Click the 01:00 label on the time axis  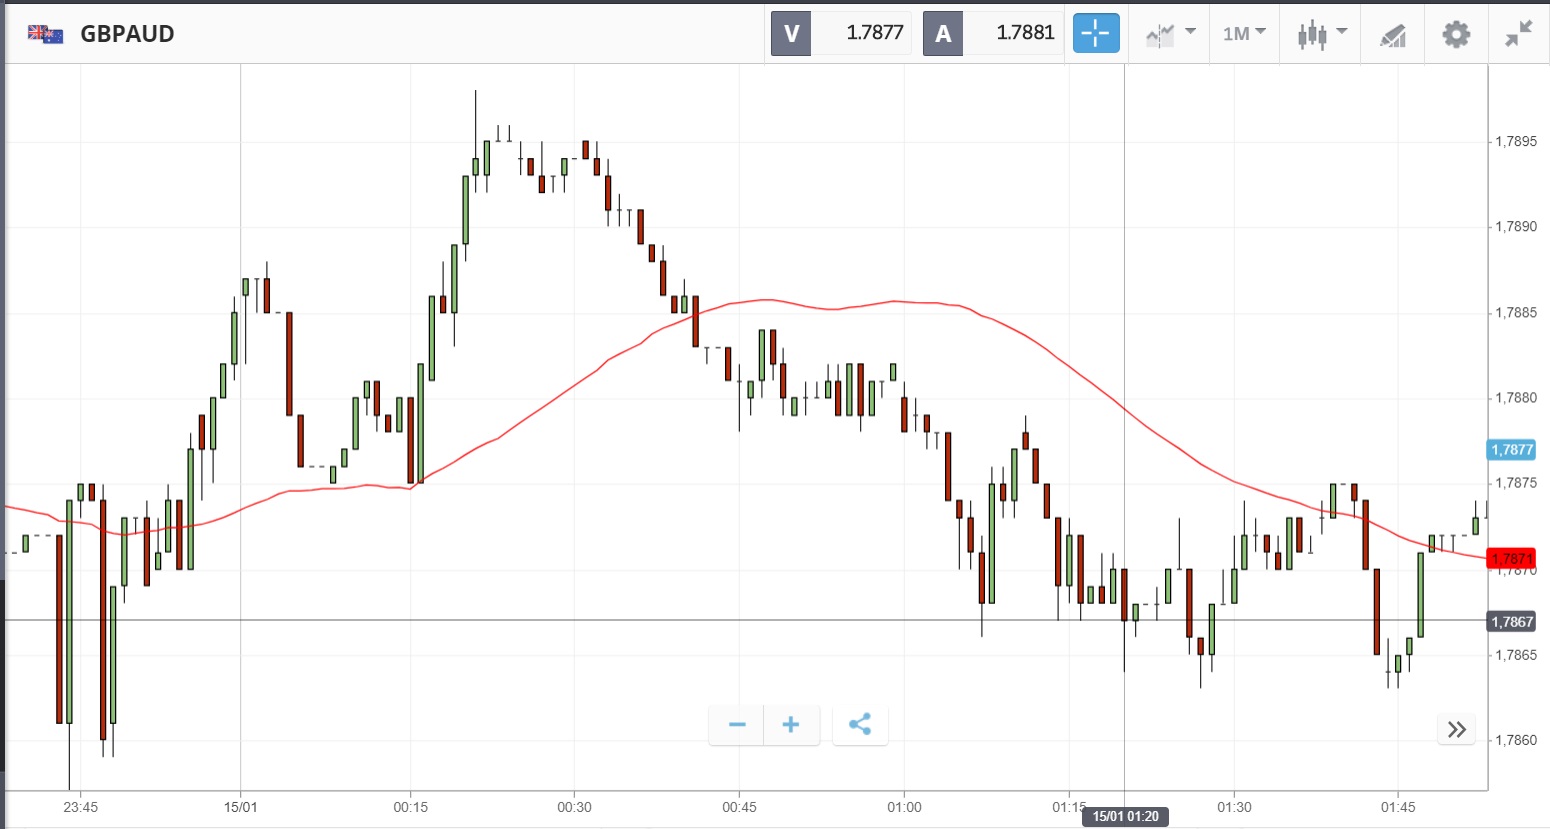(904, 807)
